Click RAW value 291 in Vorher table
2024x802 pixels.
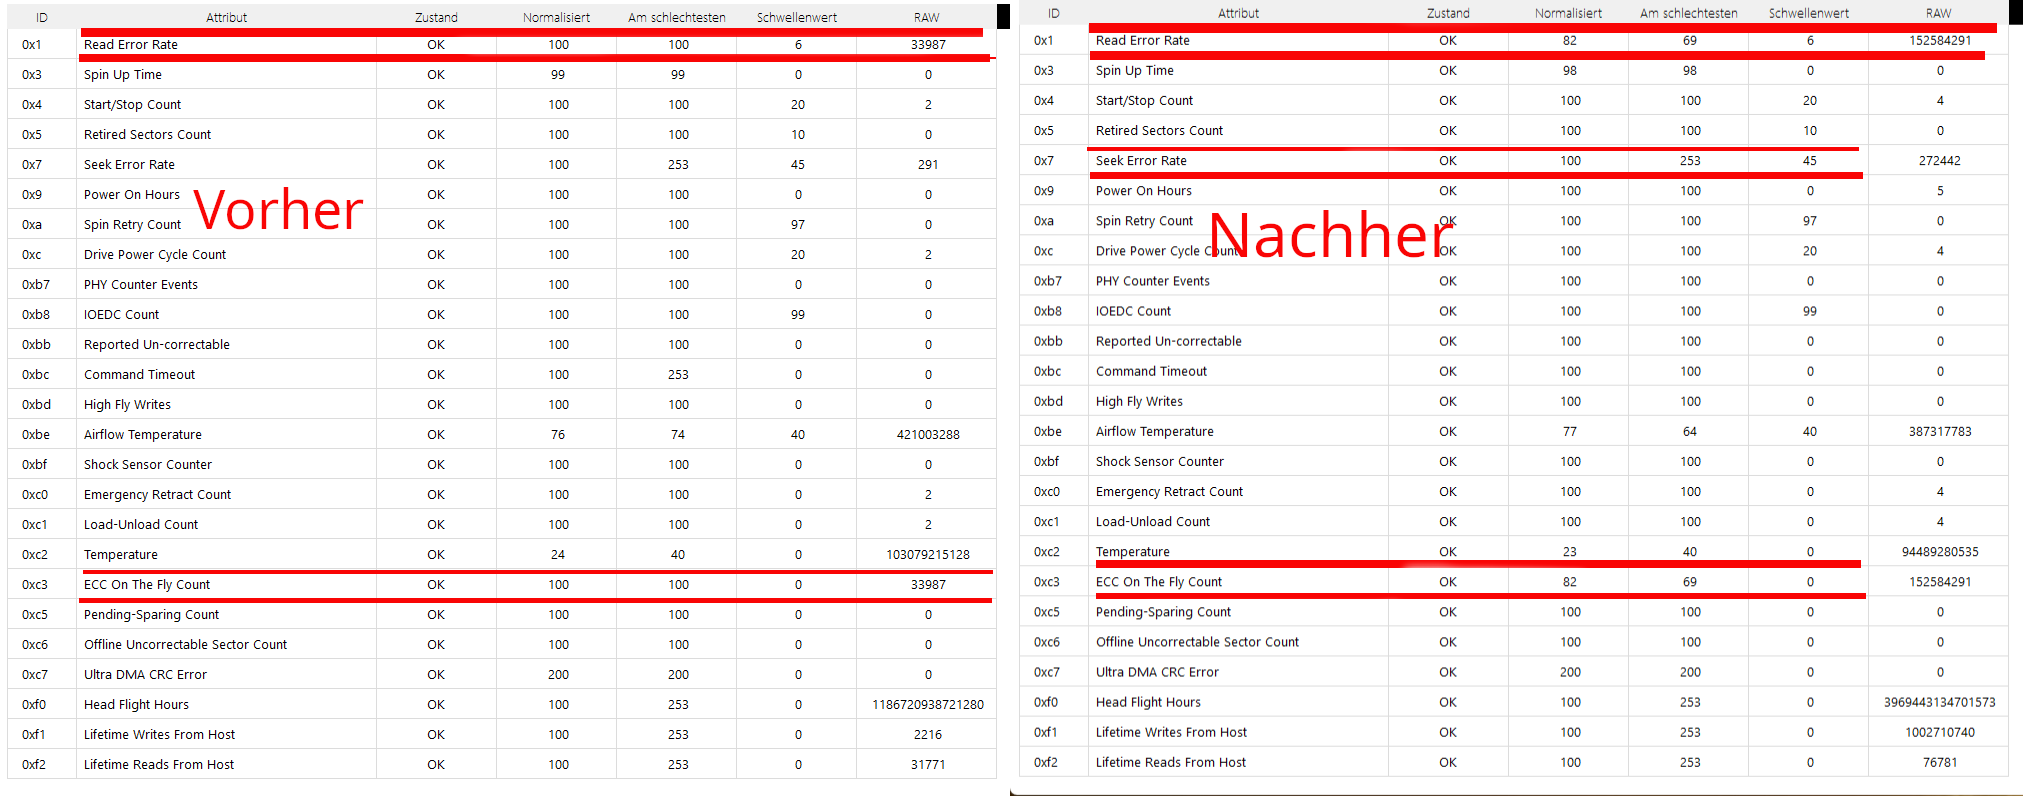tap(928, 164)
